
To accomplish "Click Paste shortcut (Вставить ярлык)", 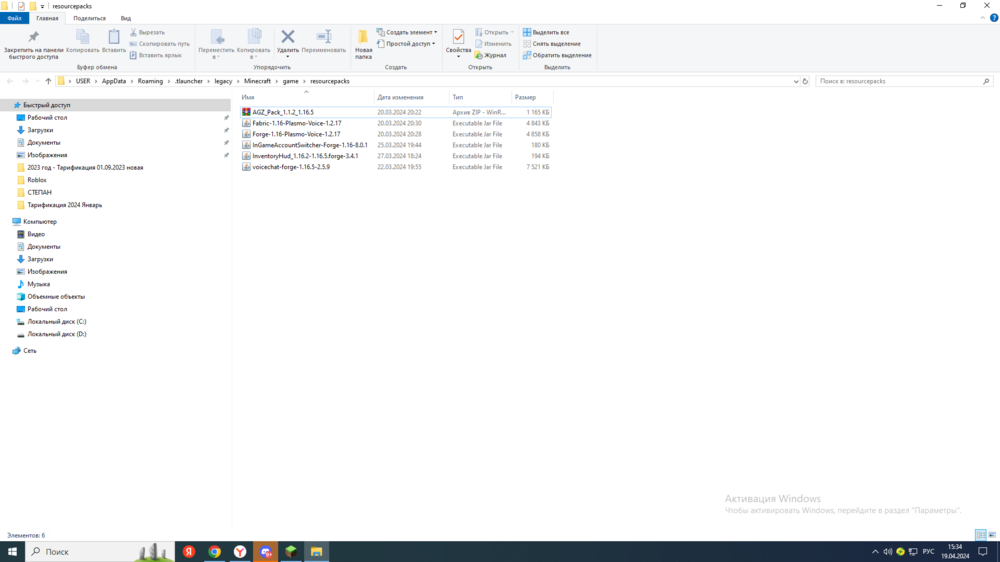I will tap(156, 55).
